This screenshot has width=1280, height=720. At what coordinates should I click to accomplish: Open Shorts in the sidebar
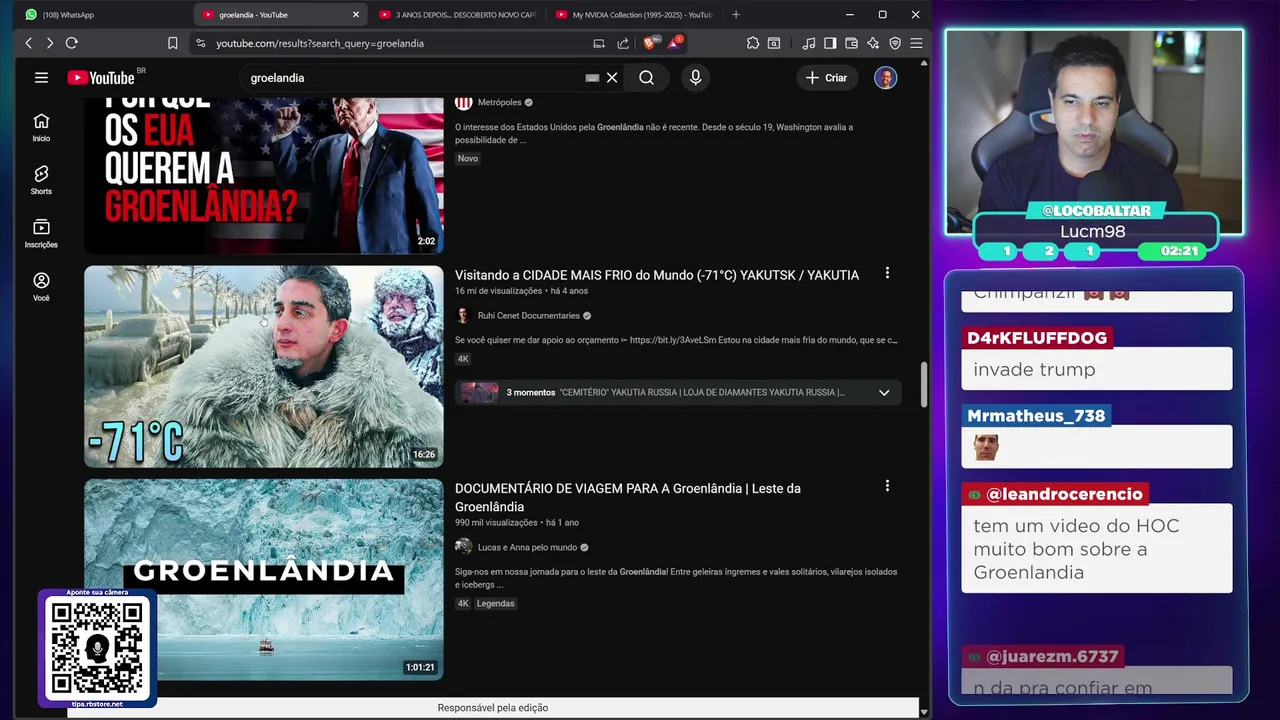[41, 181]
